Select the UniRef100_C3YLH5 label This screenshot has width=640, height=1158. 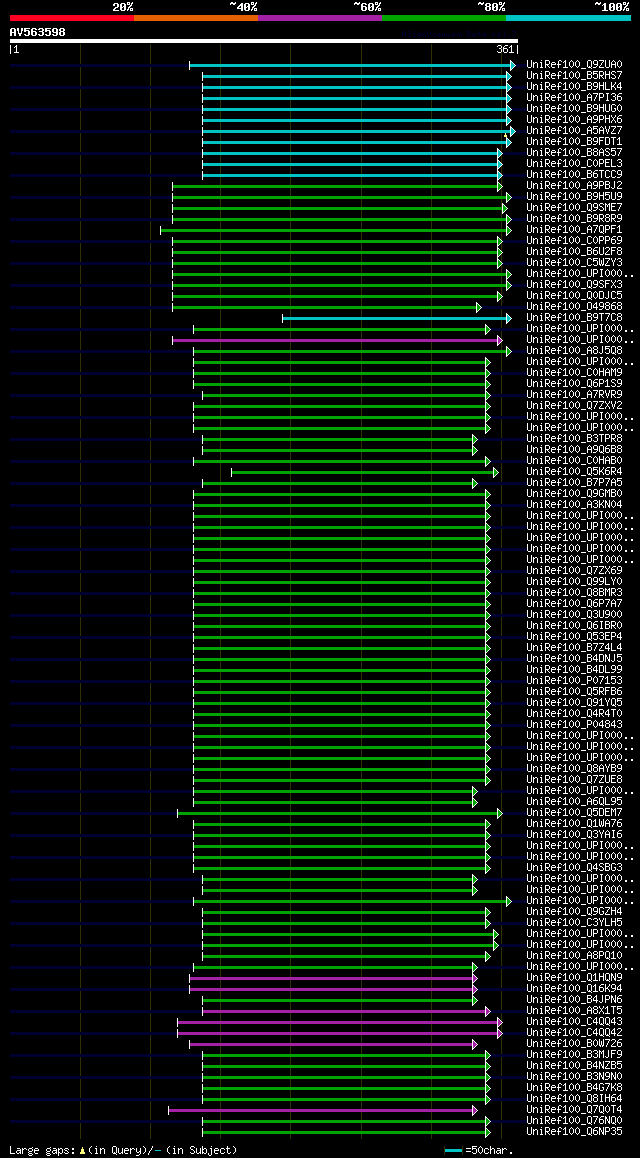click(x=574, y=923)
